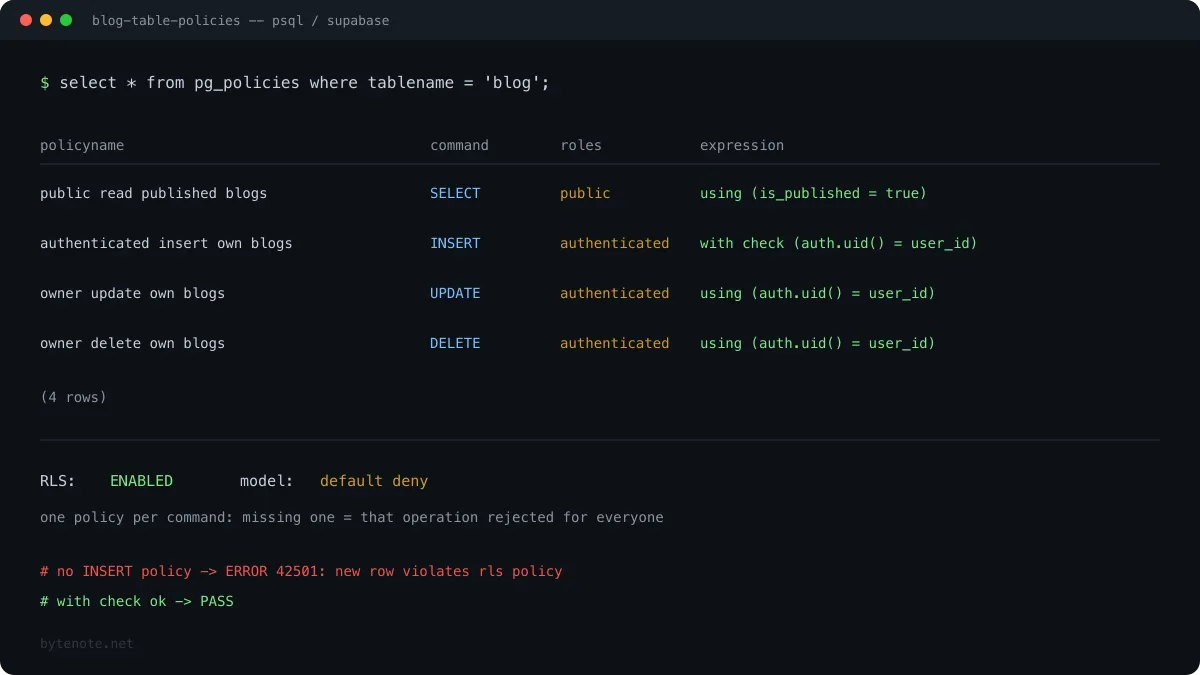Click the 'SELECT' command cell

455,193
